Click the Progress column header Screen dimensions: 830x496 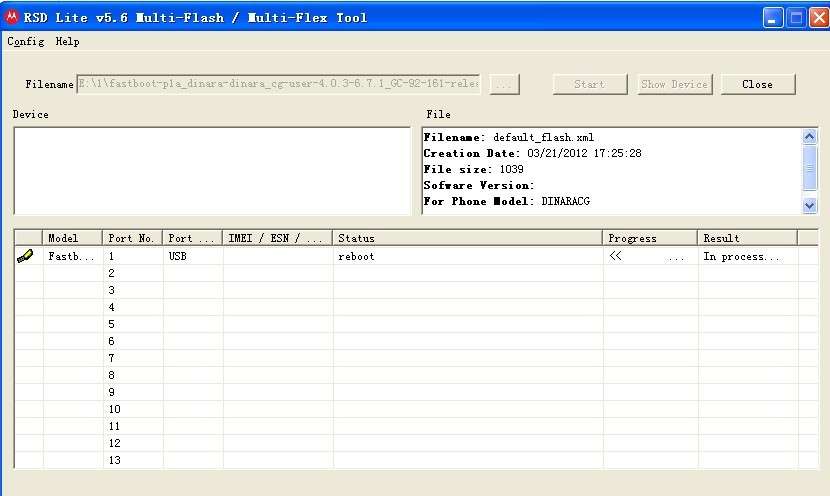649,238
